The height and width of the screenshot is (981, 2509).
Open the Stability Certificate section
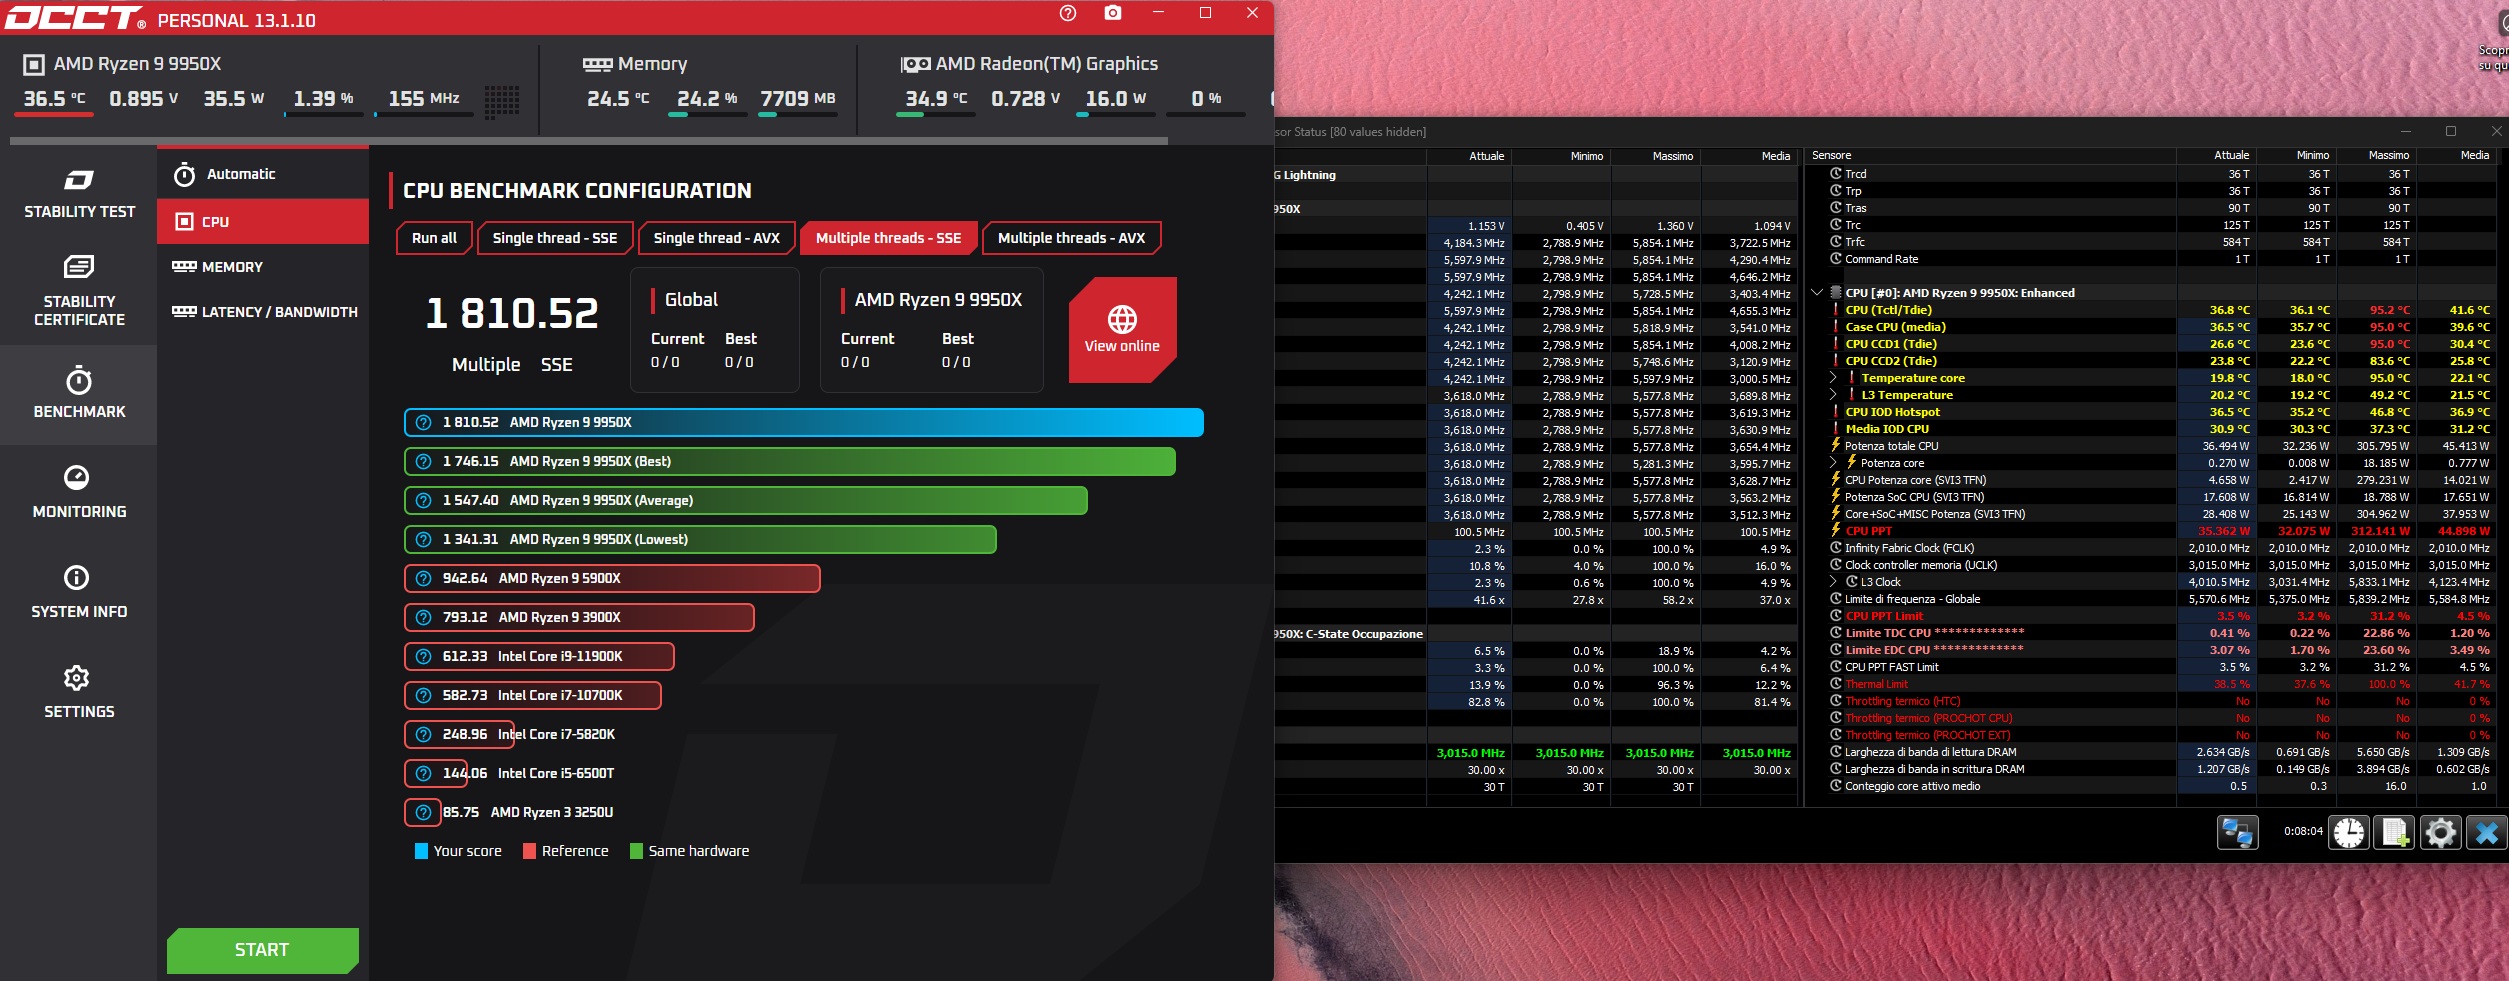click(x=79, y=291)
